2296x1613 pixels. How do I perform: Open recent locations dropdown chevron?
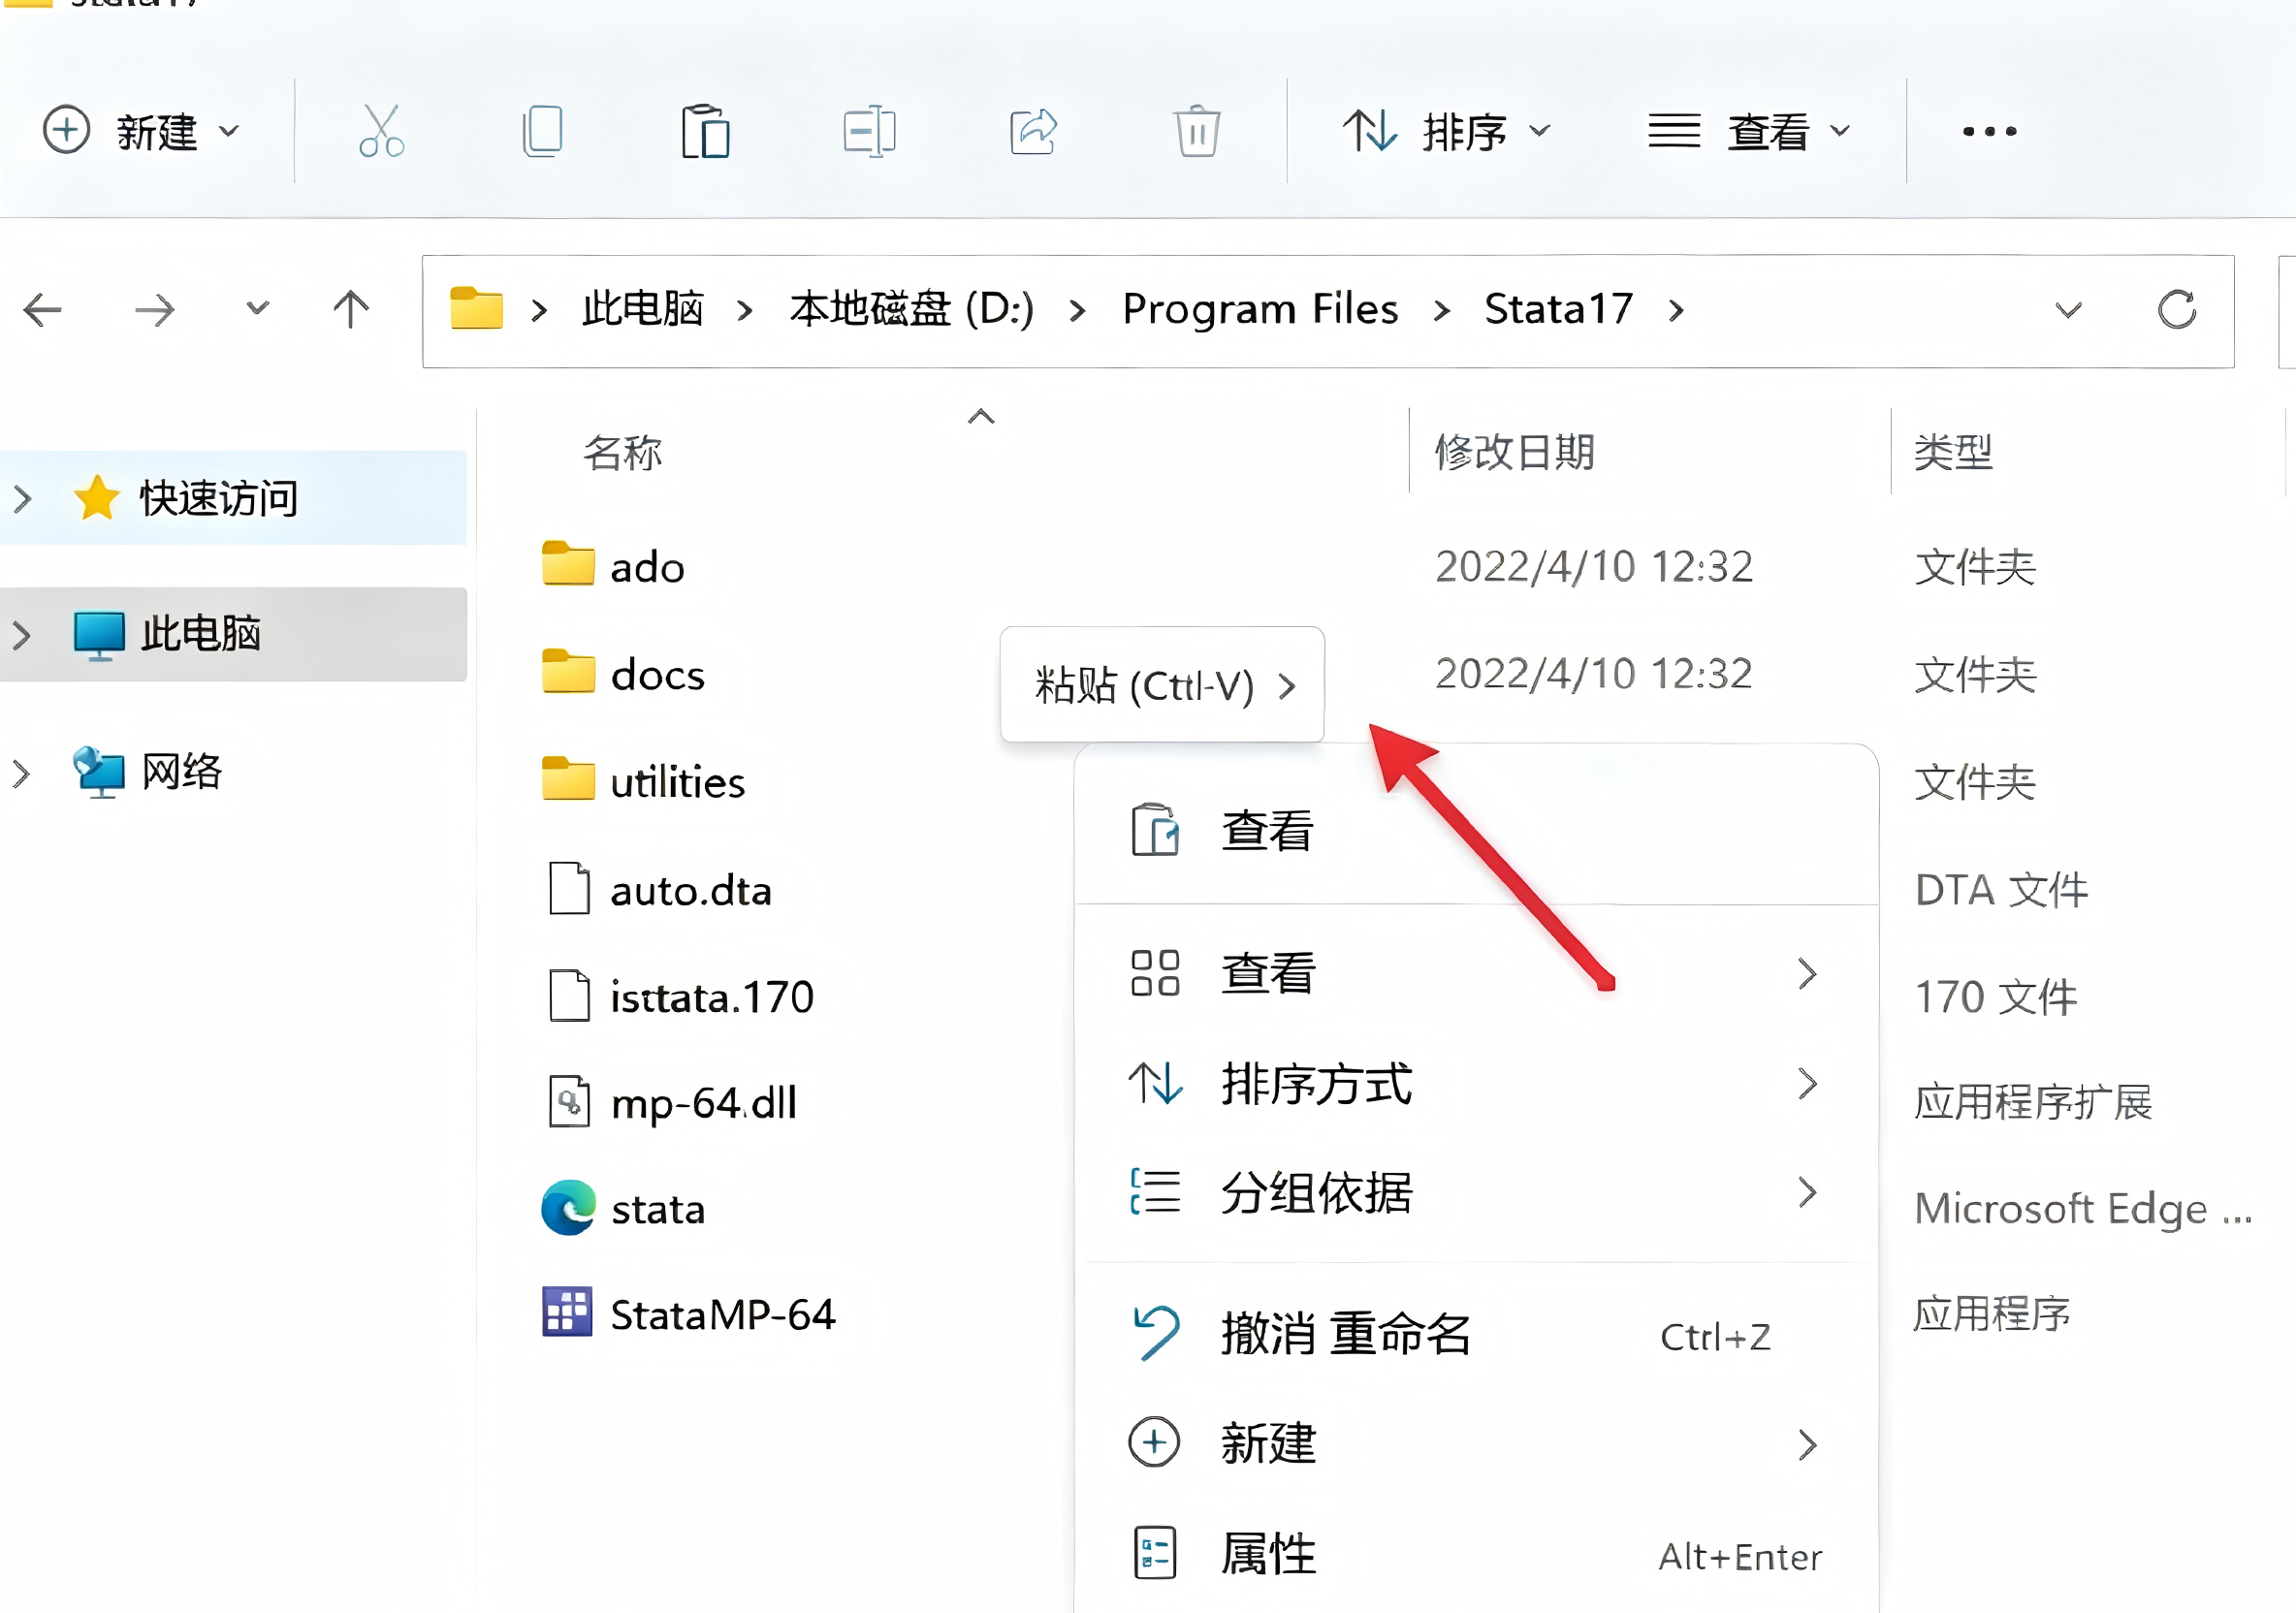point(258,308)
